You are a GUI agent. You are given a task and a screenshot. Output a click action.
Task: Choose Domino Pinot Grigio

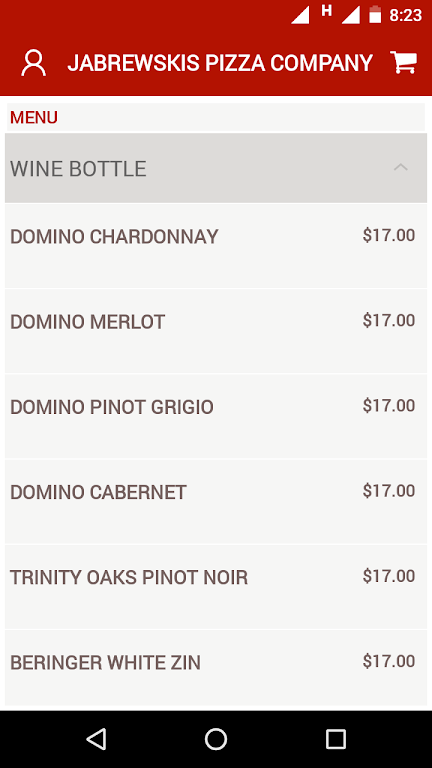tap(216, 416)
